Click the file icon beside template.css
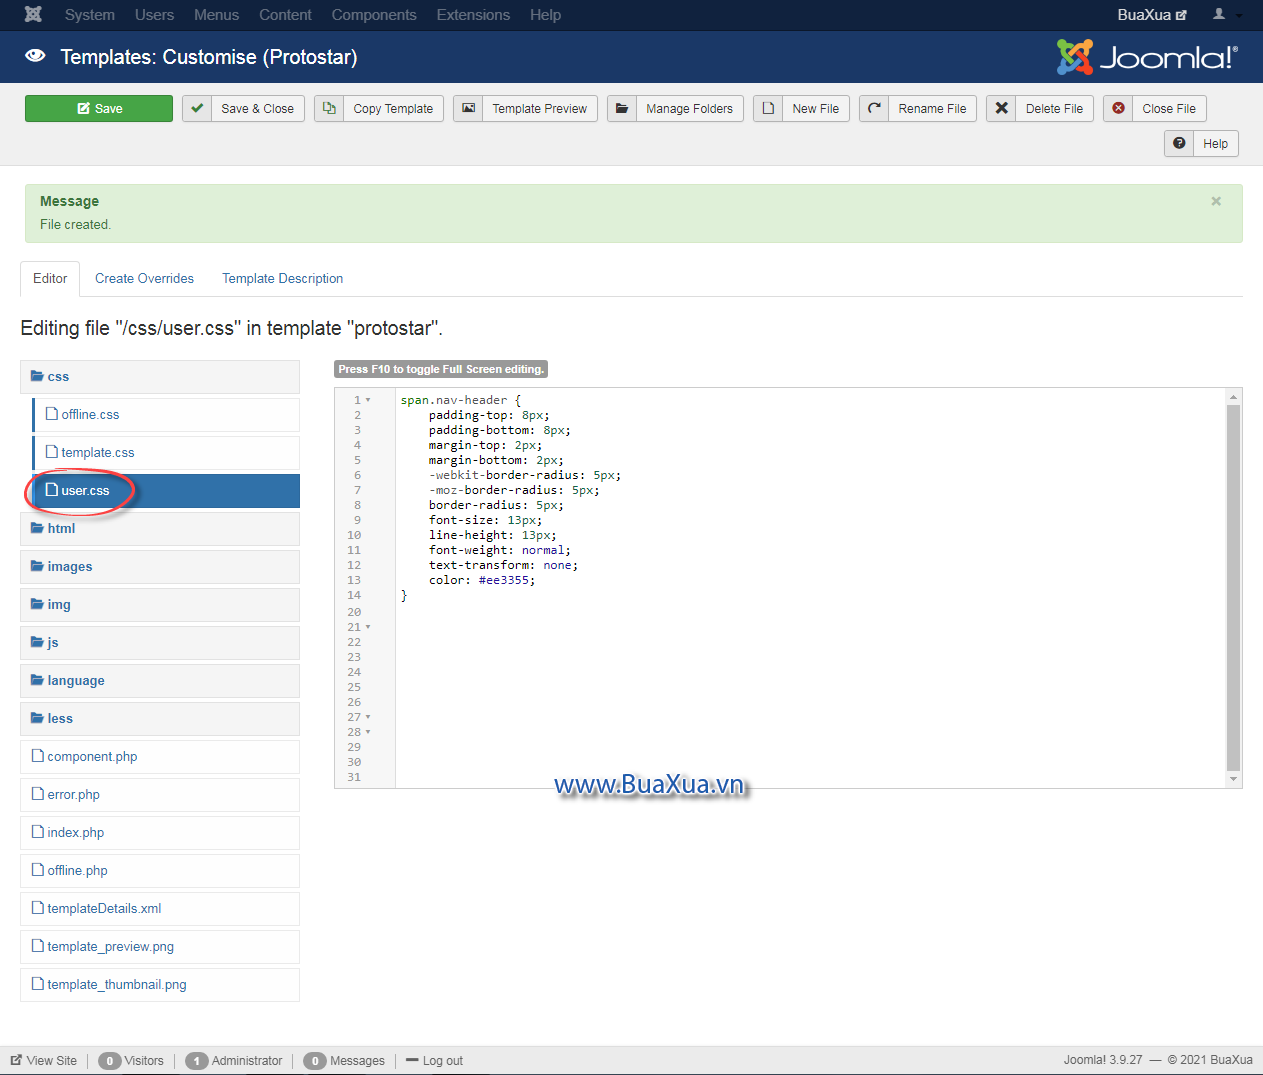 coord(52,452)
